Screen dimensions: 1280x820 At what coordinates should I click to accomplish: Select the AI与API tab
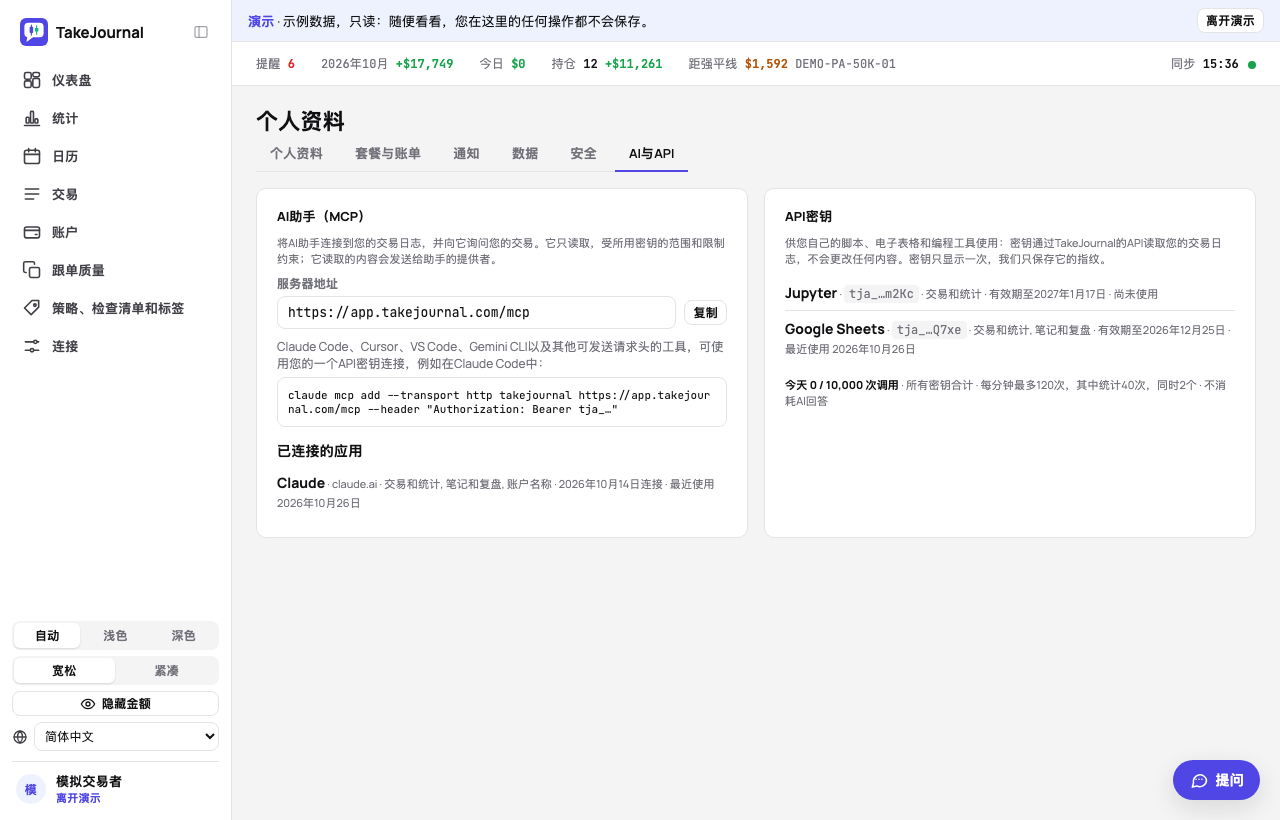coord(651,154)
